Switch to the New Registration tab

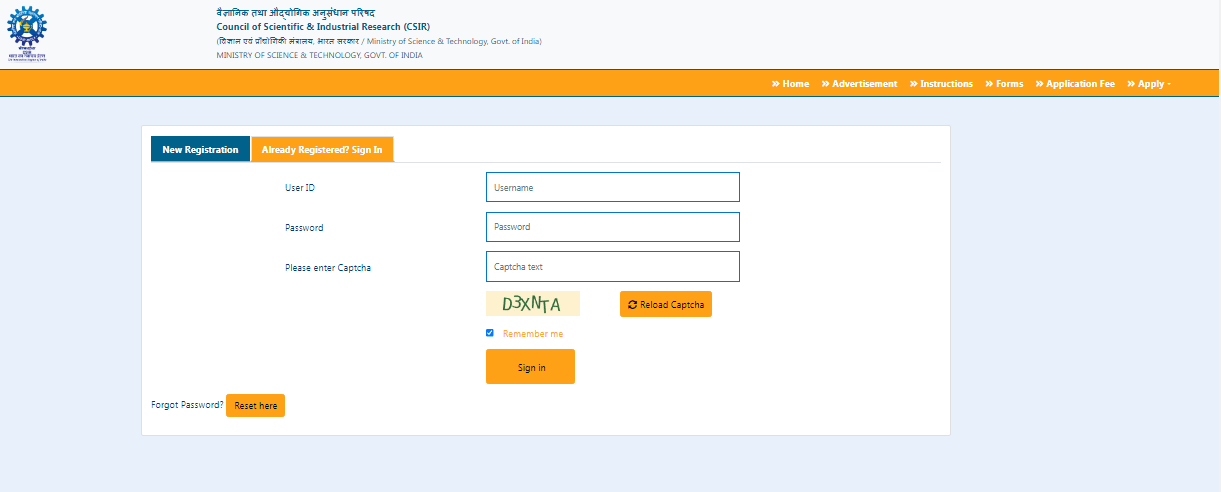click(x=200, y=150)
